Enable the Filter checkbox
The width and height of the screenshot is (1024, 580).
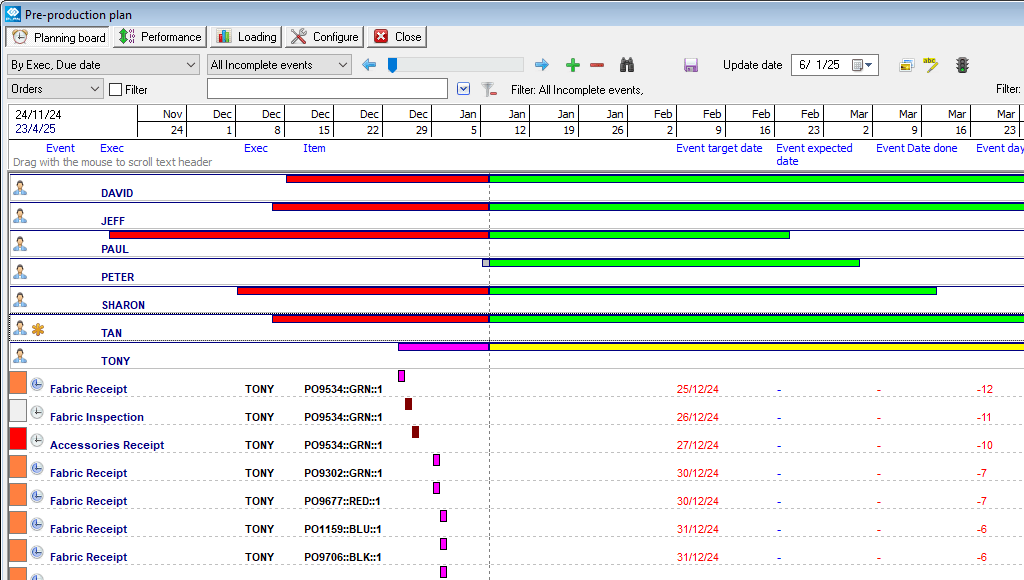coord(116,90)
